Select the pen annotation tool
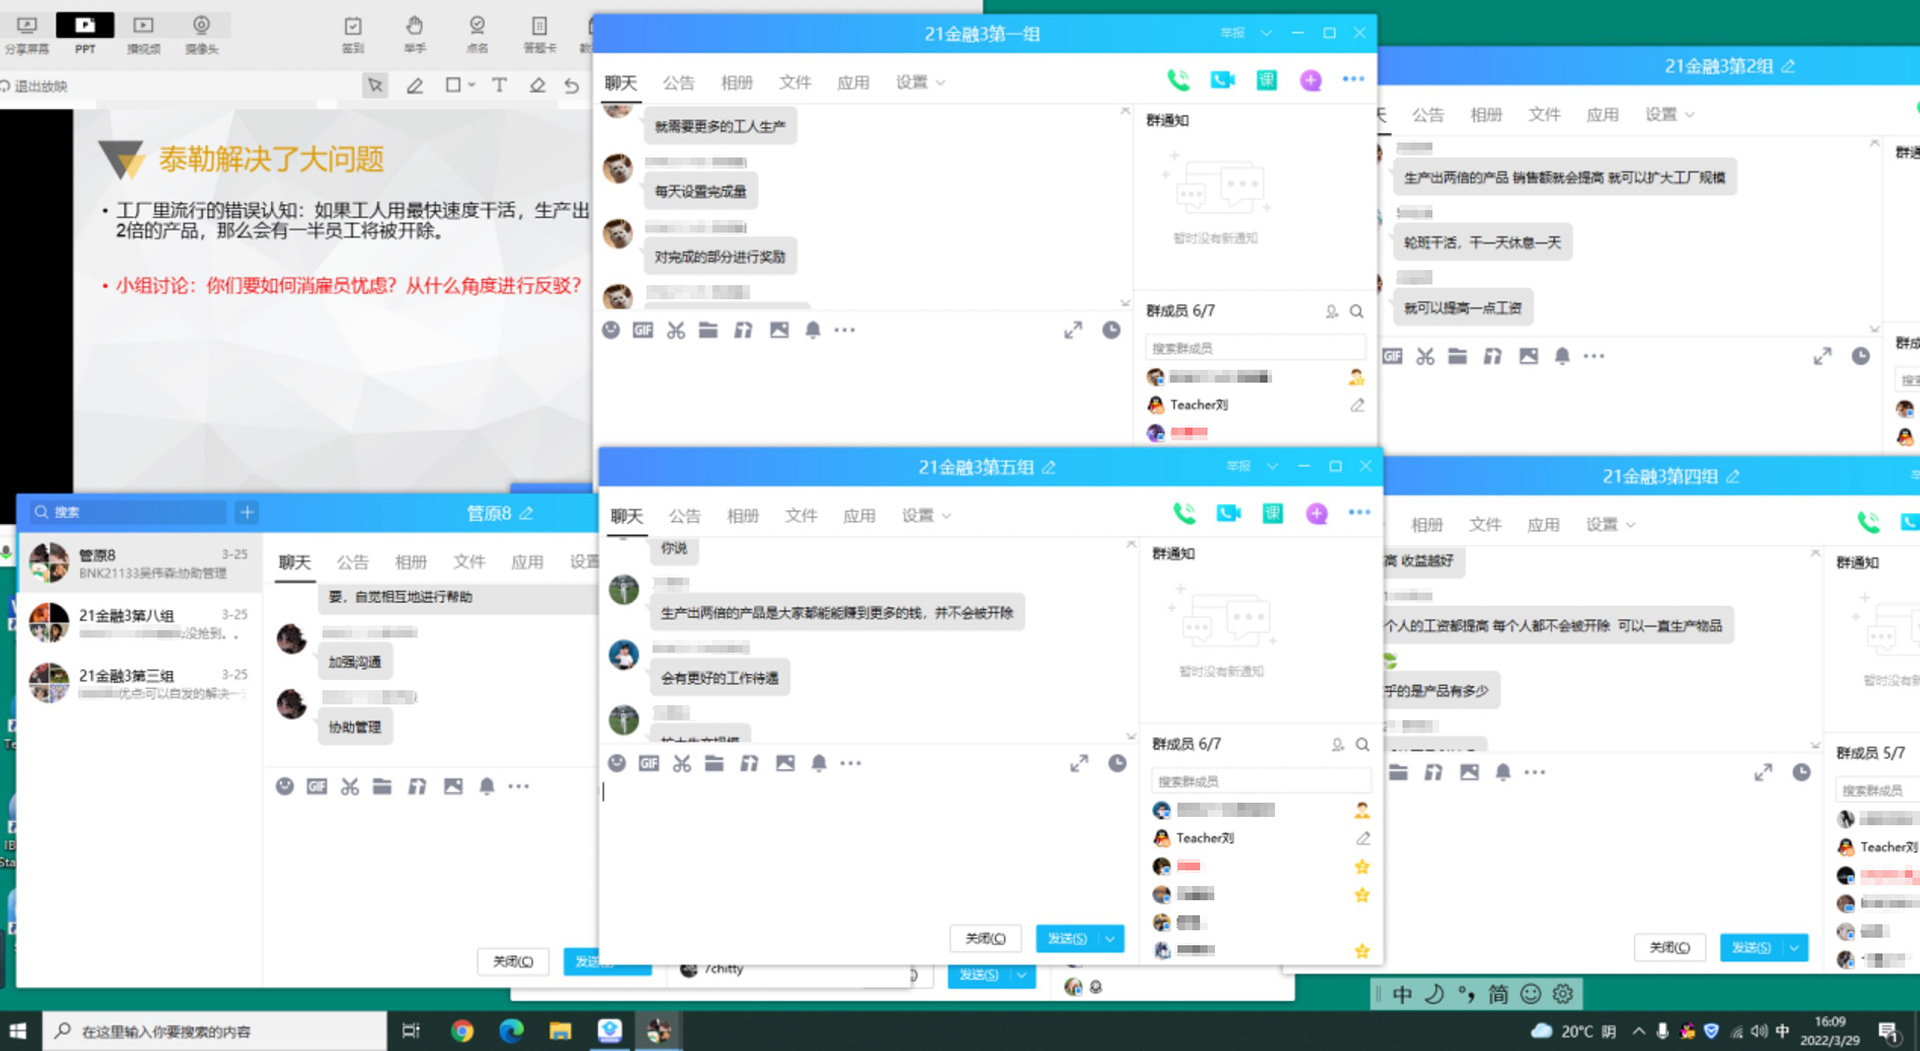Image resolution: width=1920 pixels, height=1051 pixels. [414, 86]
